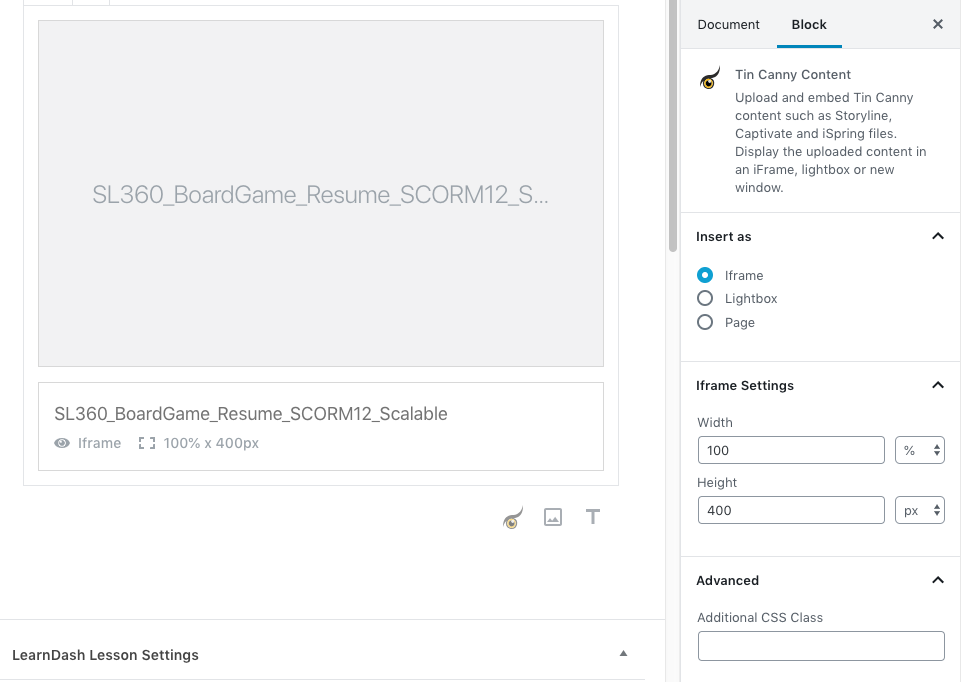Collapse the Insert as section

click(937, 237)
